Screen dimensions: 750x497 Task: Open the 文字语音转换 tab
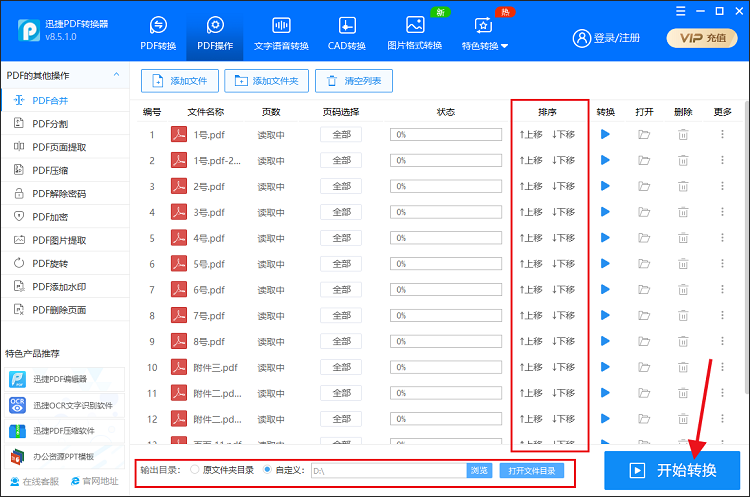tap(281, 34)
